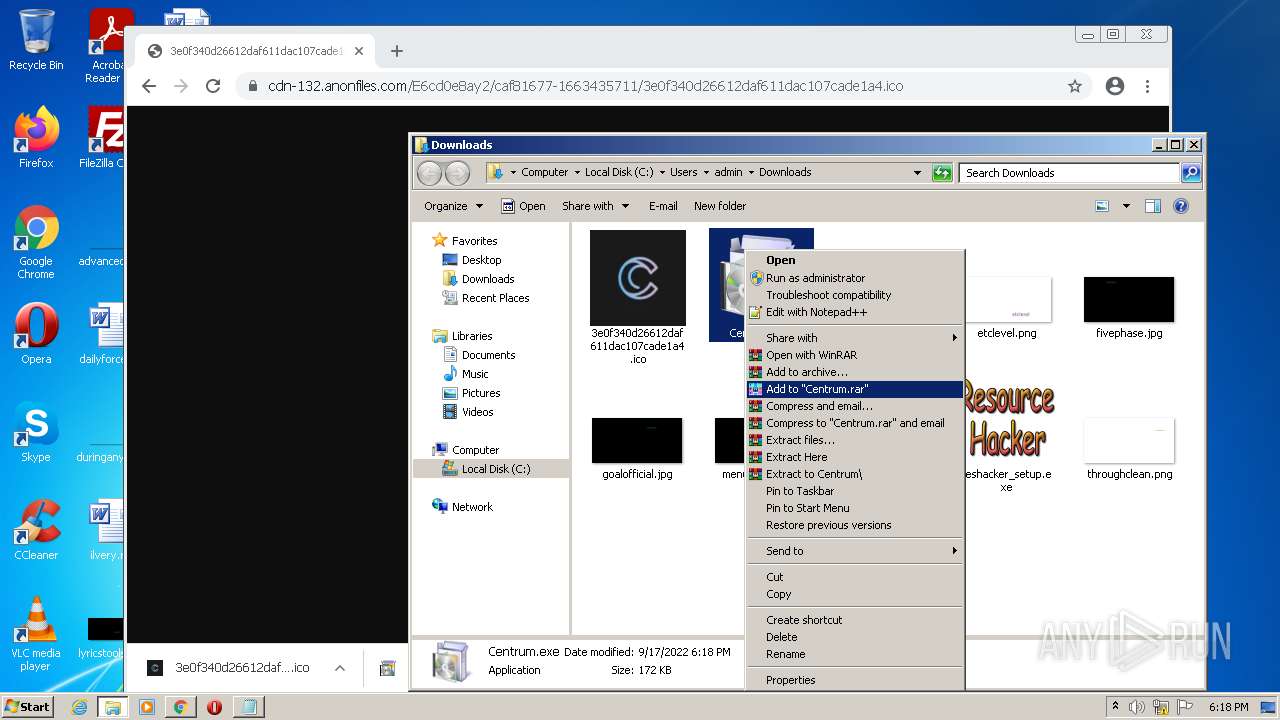Click E-mail in Explorer toolbar
Image resolution: width=1280 pixels, height=720 pixels.
[x=663, y=206]
